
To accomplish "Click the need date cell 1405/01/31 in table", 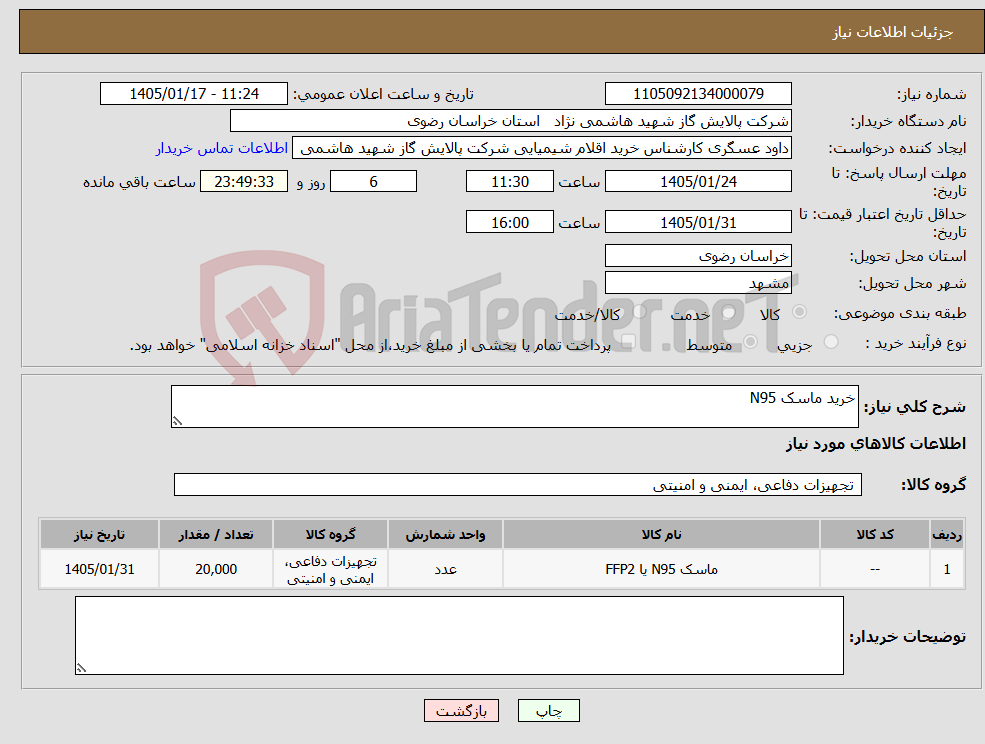I will point(99,569).
